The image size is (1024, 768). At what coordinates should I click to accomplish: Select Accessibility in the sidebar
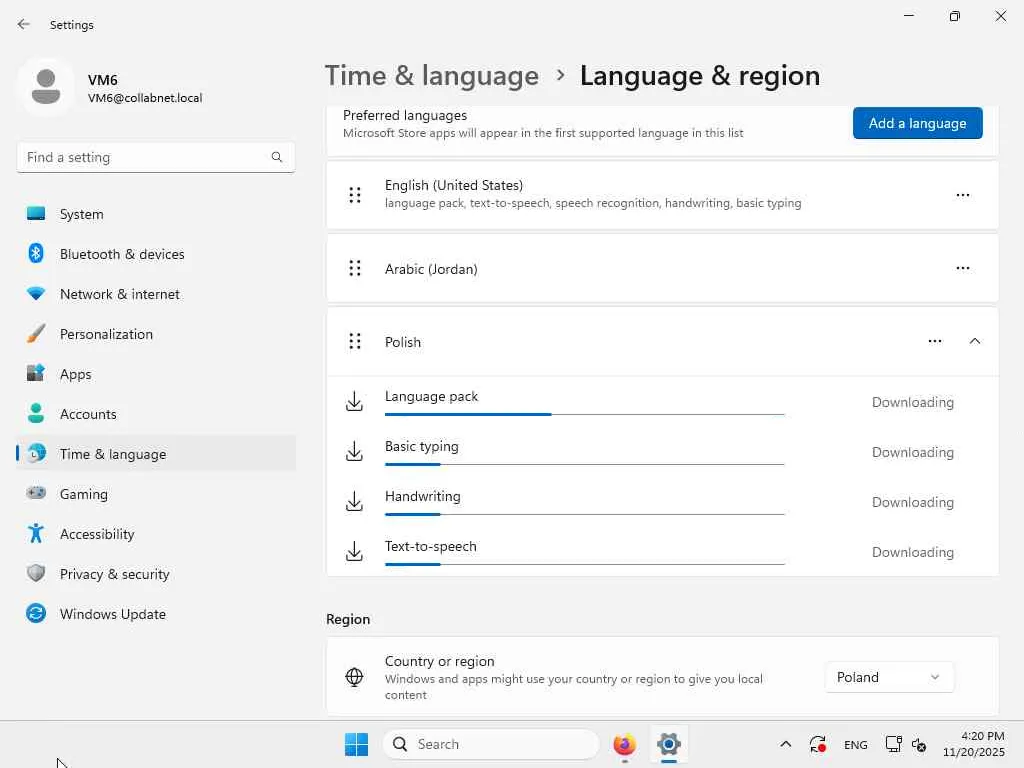(x=97, y=534)
